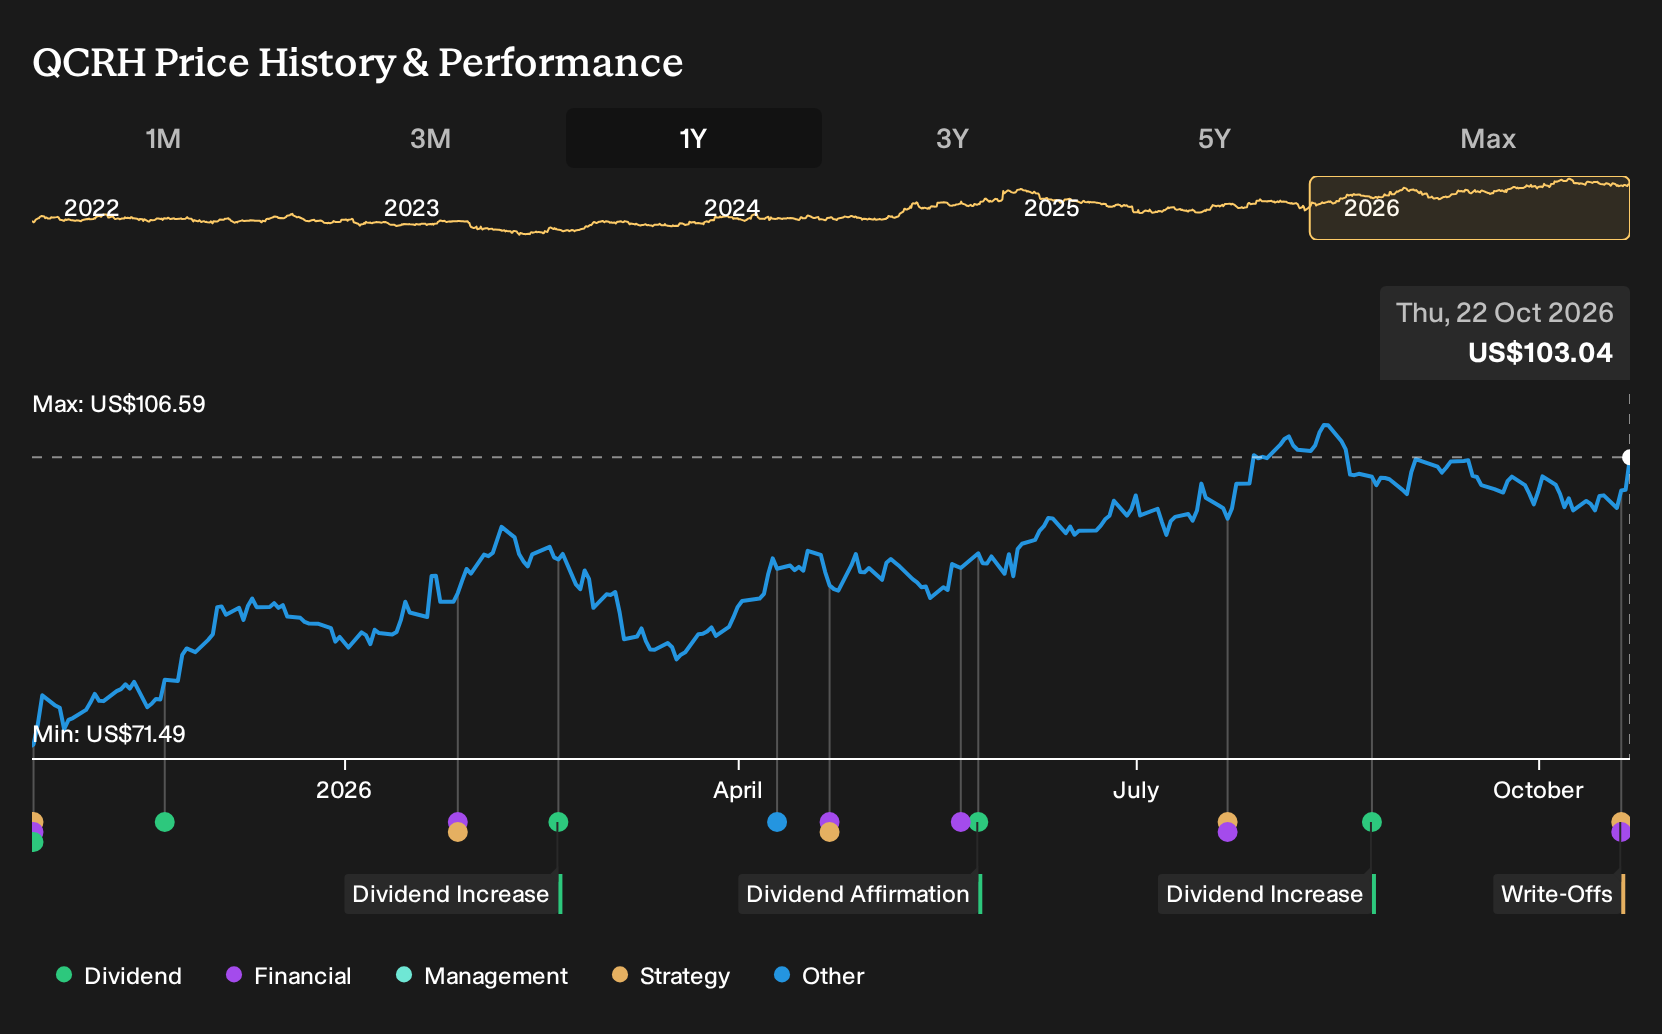1662x1034 pixels.
Task: Click the orange strategy dot after April
Action: (829, 832)
